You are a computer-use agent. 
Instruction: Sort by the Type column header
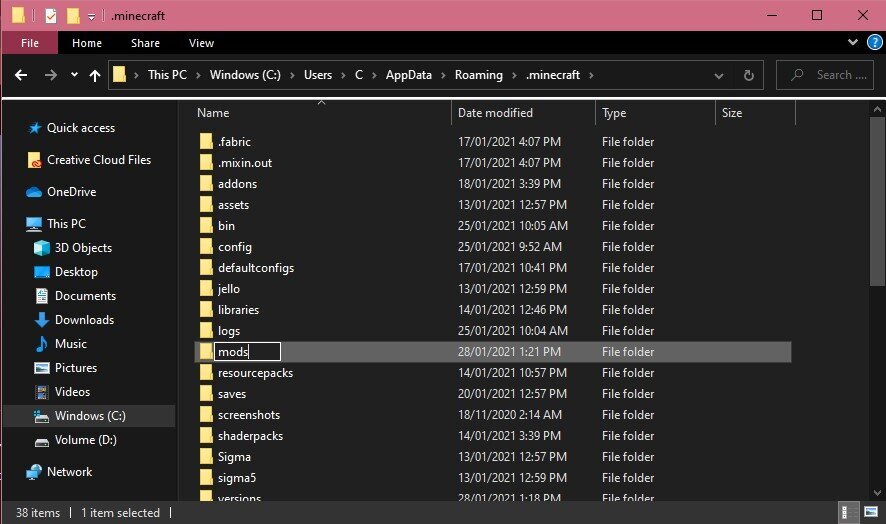click(x=614, y=112)
